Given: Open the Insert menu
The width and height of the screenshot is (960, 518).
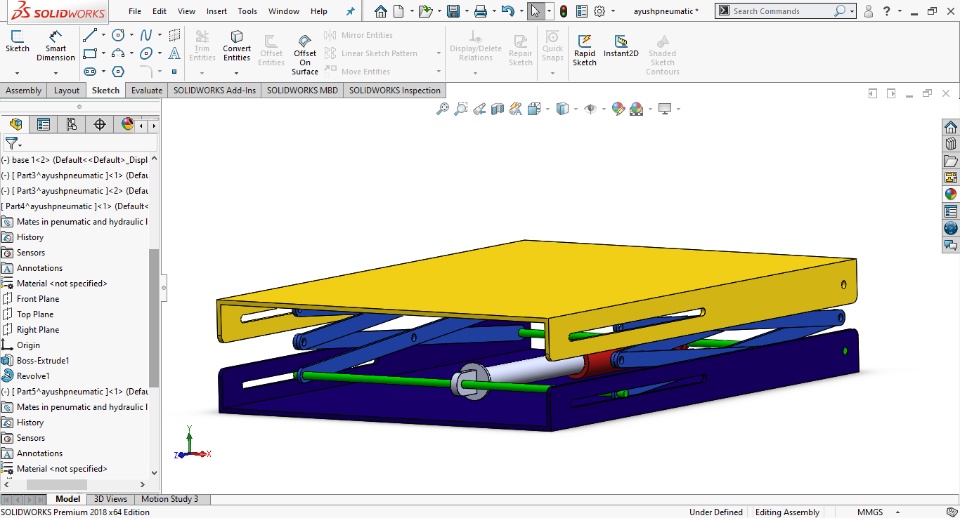Looking at the screenshot, I should (216, 11).
